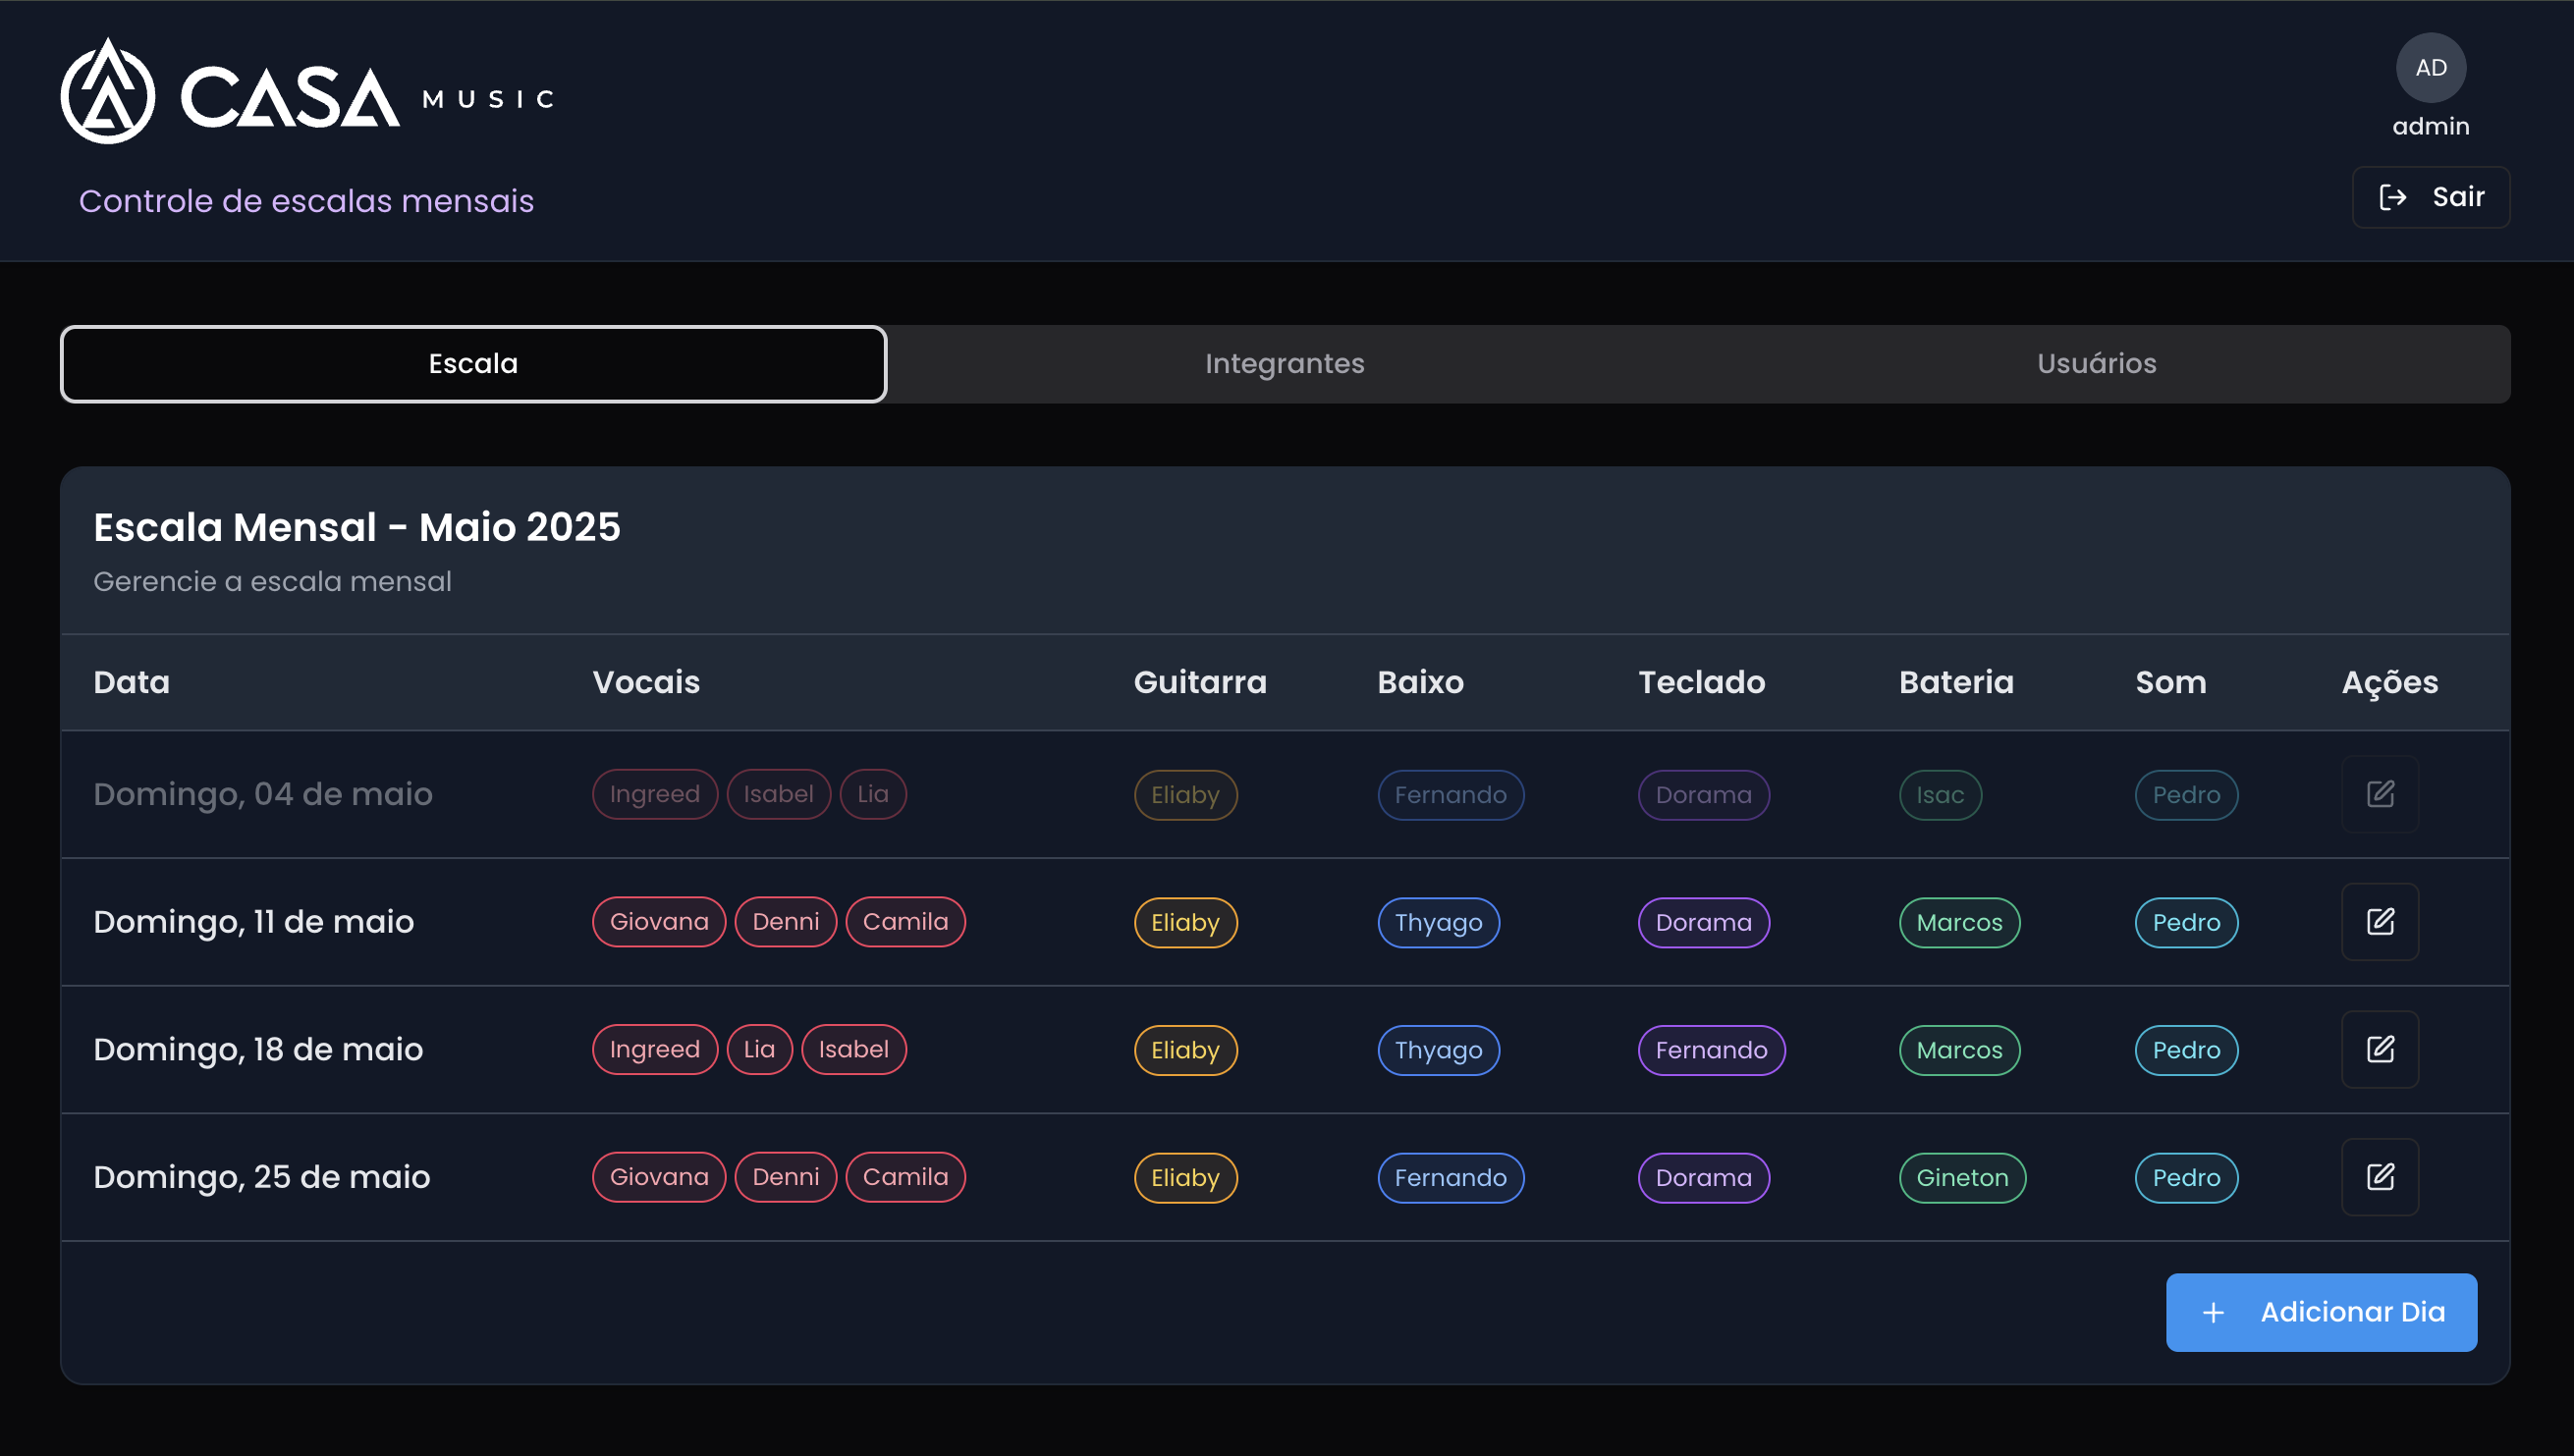Edit the Domingo, 11 de maio row
This screenshot has width=2574, height=1456.
coord(2380,922)
